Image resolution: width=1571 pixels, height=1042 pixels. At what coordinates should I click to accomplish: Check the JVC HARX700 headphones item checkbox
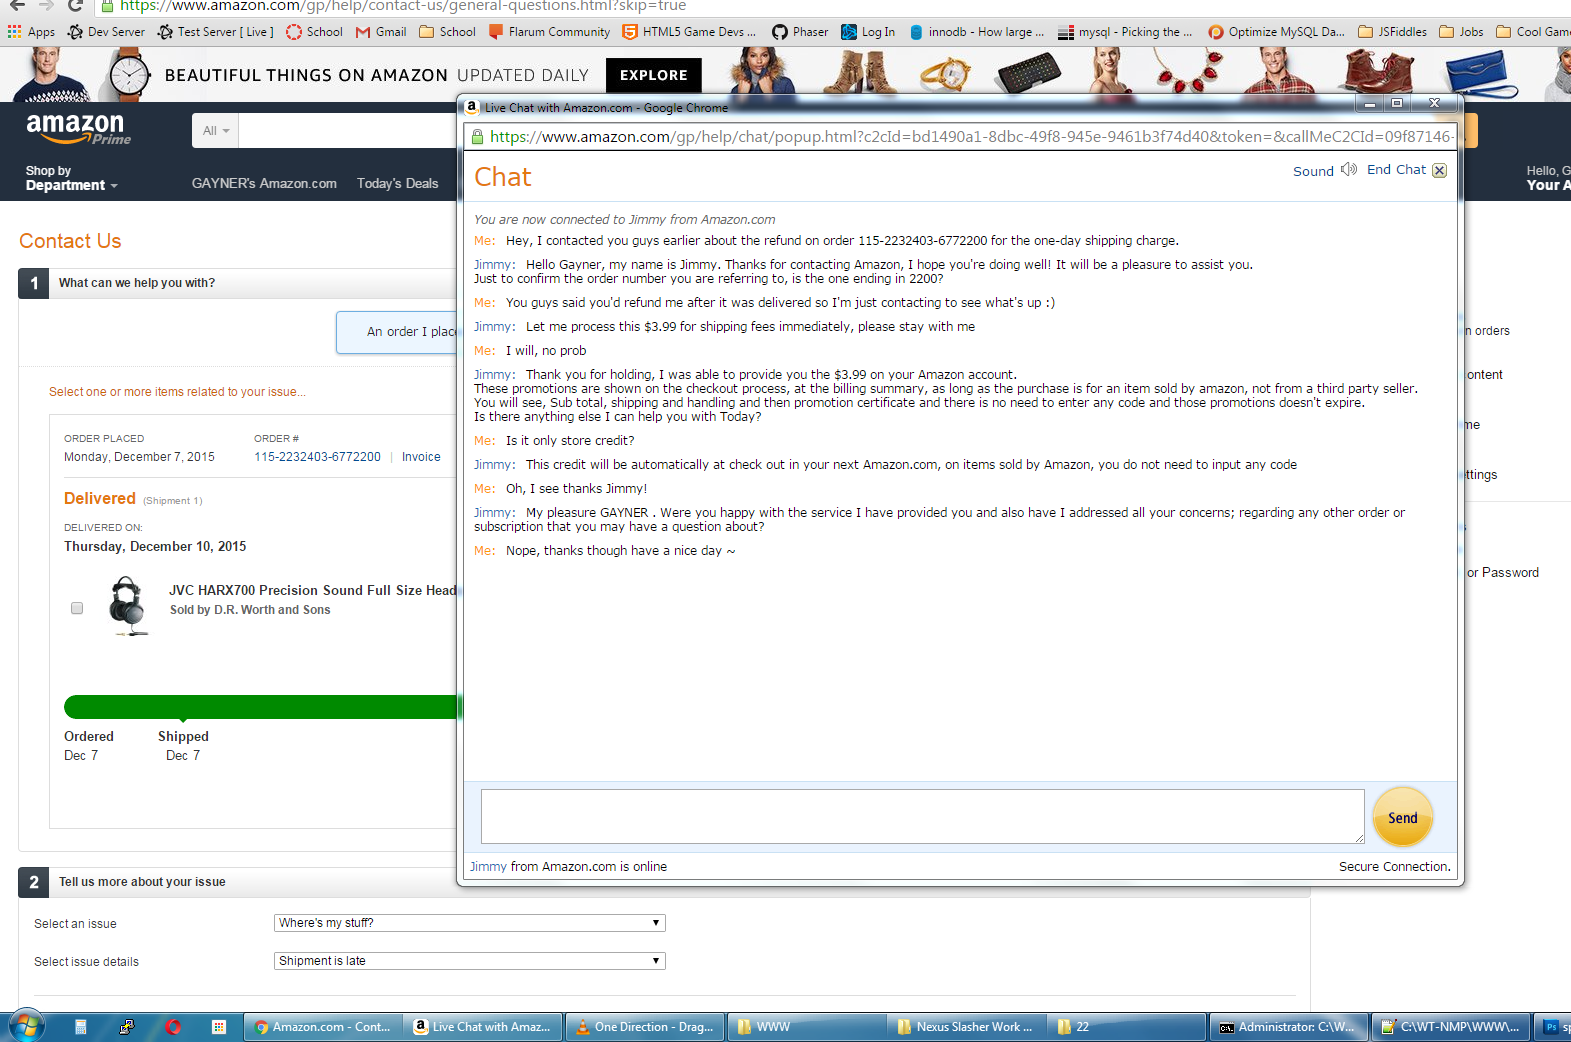coord(77,608)
